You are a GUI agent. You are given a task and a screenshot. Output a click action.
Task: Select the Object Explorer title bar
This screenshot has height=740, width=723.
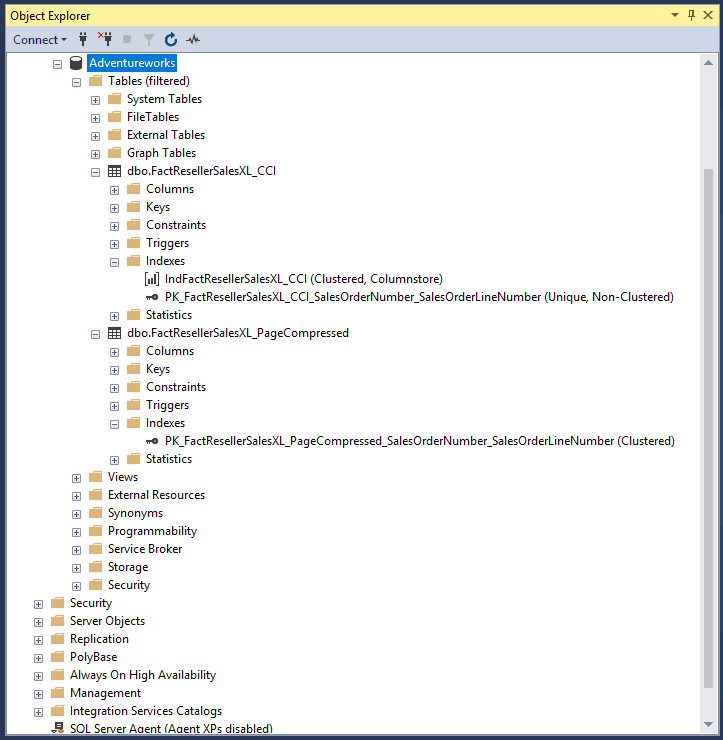click(x=362, y=16)
